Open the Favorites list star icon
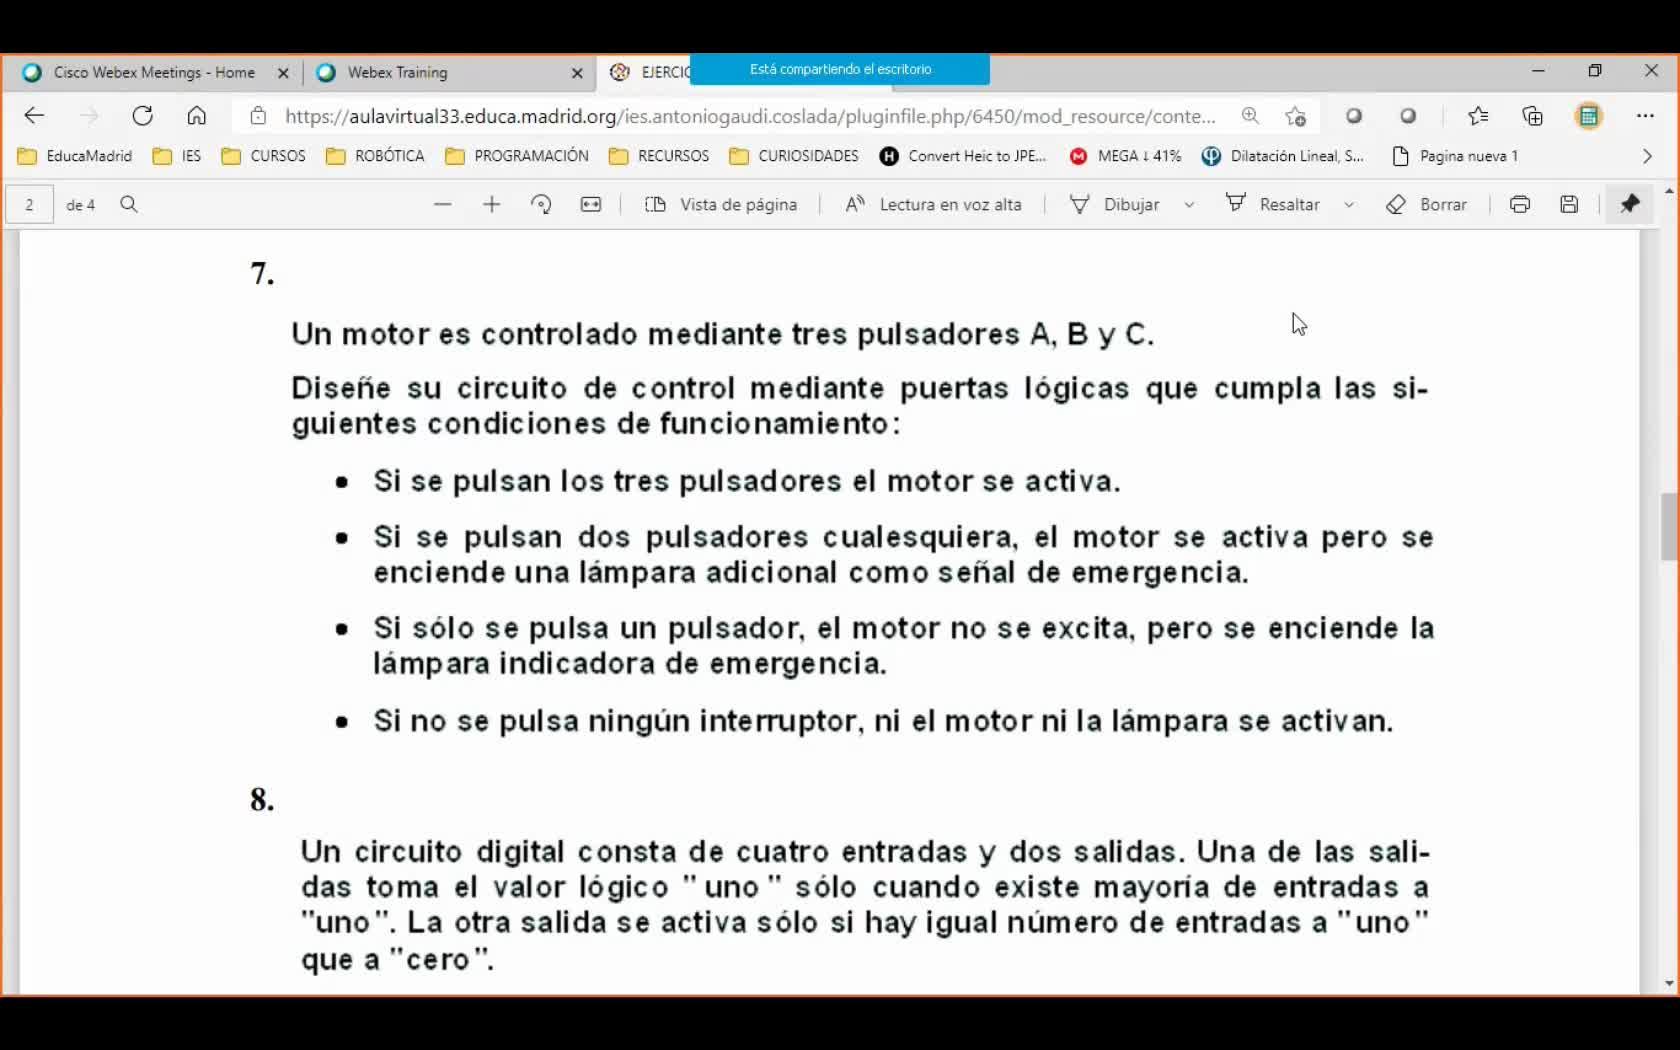This screenshot has height=1050, width=1680. pos(1478,116)
